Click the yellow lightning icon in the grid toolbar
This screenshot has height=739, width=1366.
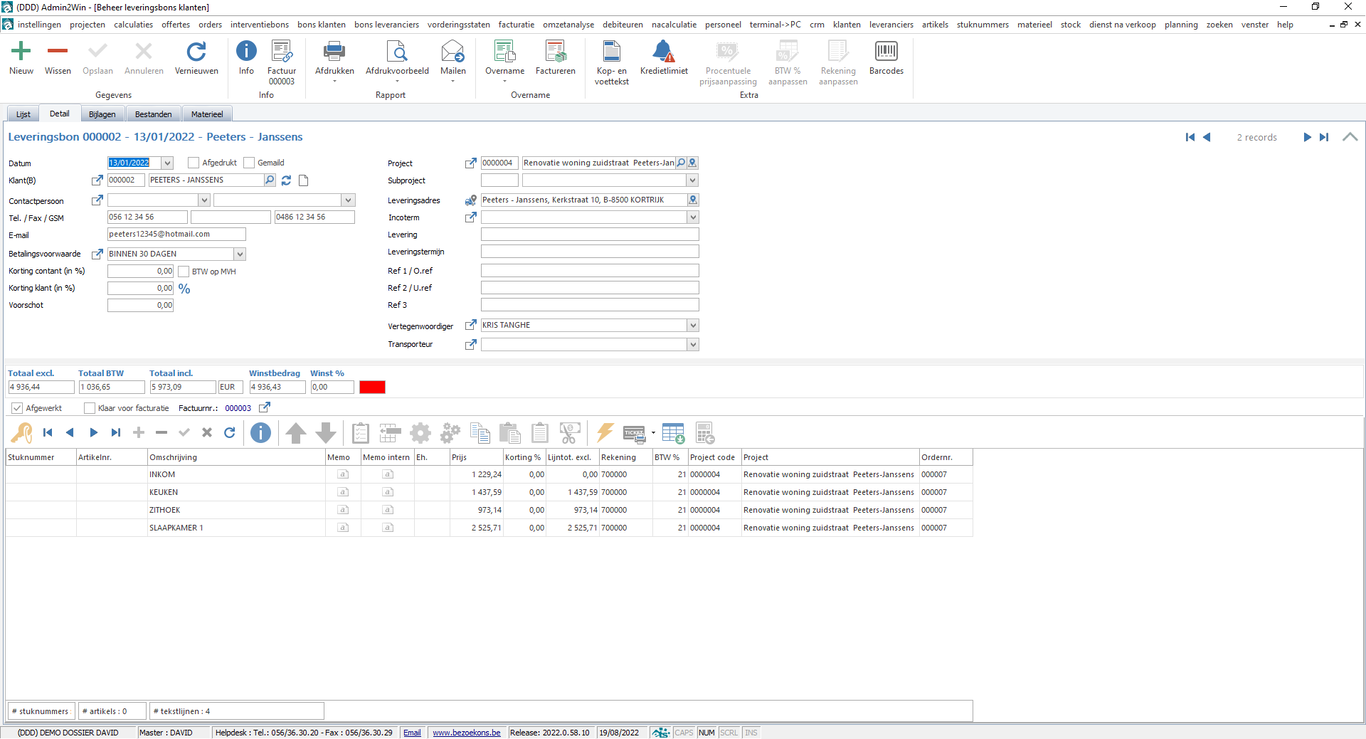tap(604, 433)
